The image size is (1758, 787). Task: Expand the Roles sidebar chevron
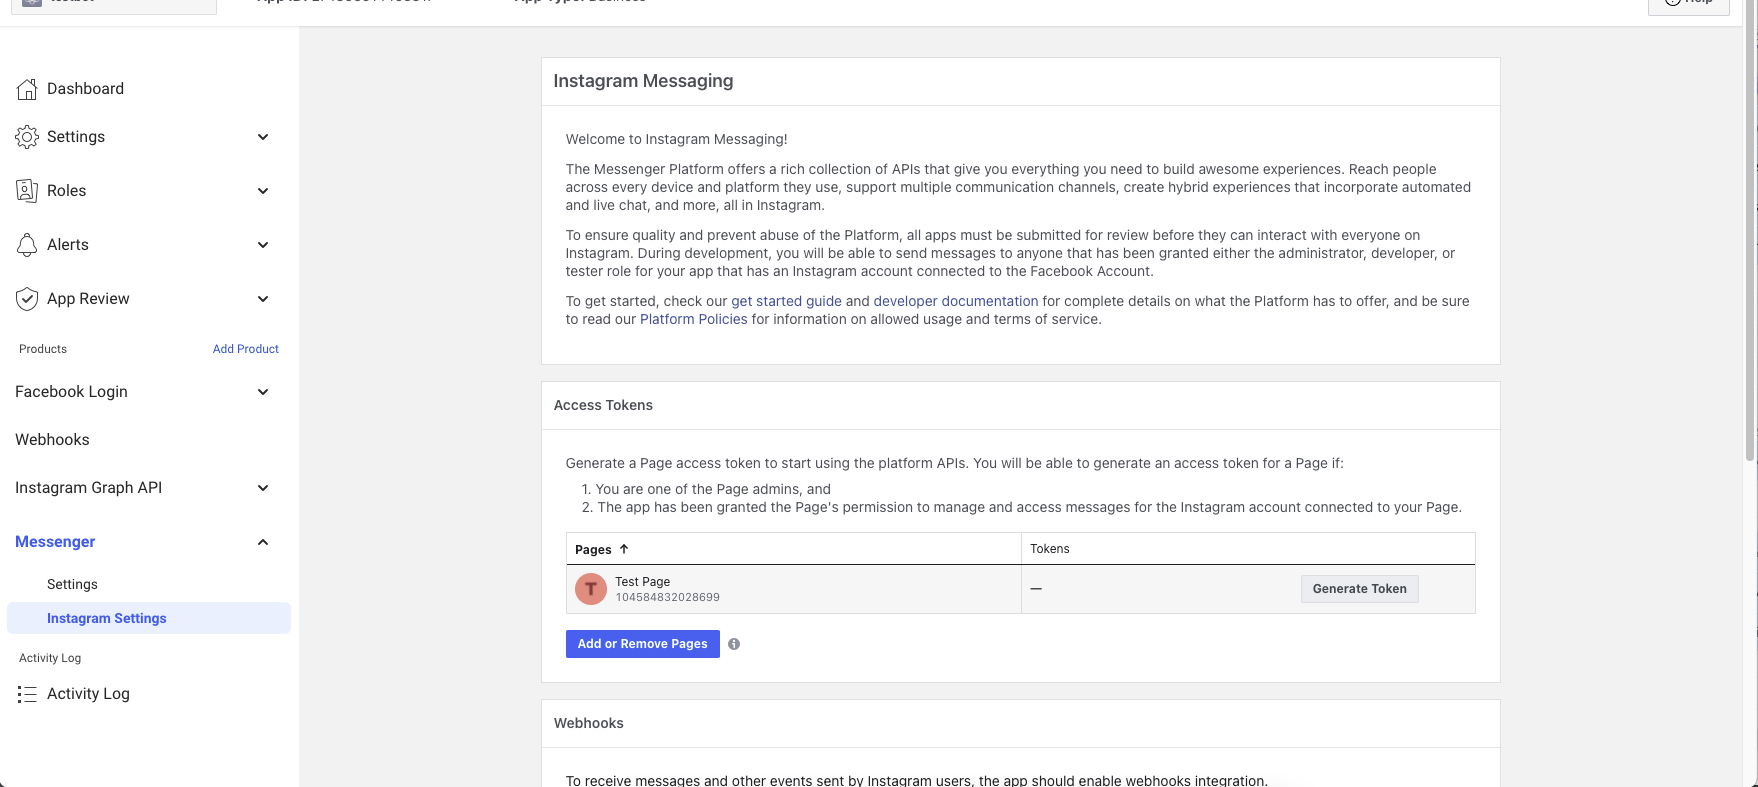tap(263, 191)
